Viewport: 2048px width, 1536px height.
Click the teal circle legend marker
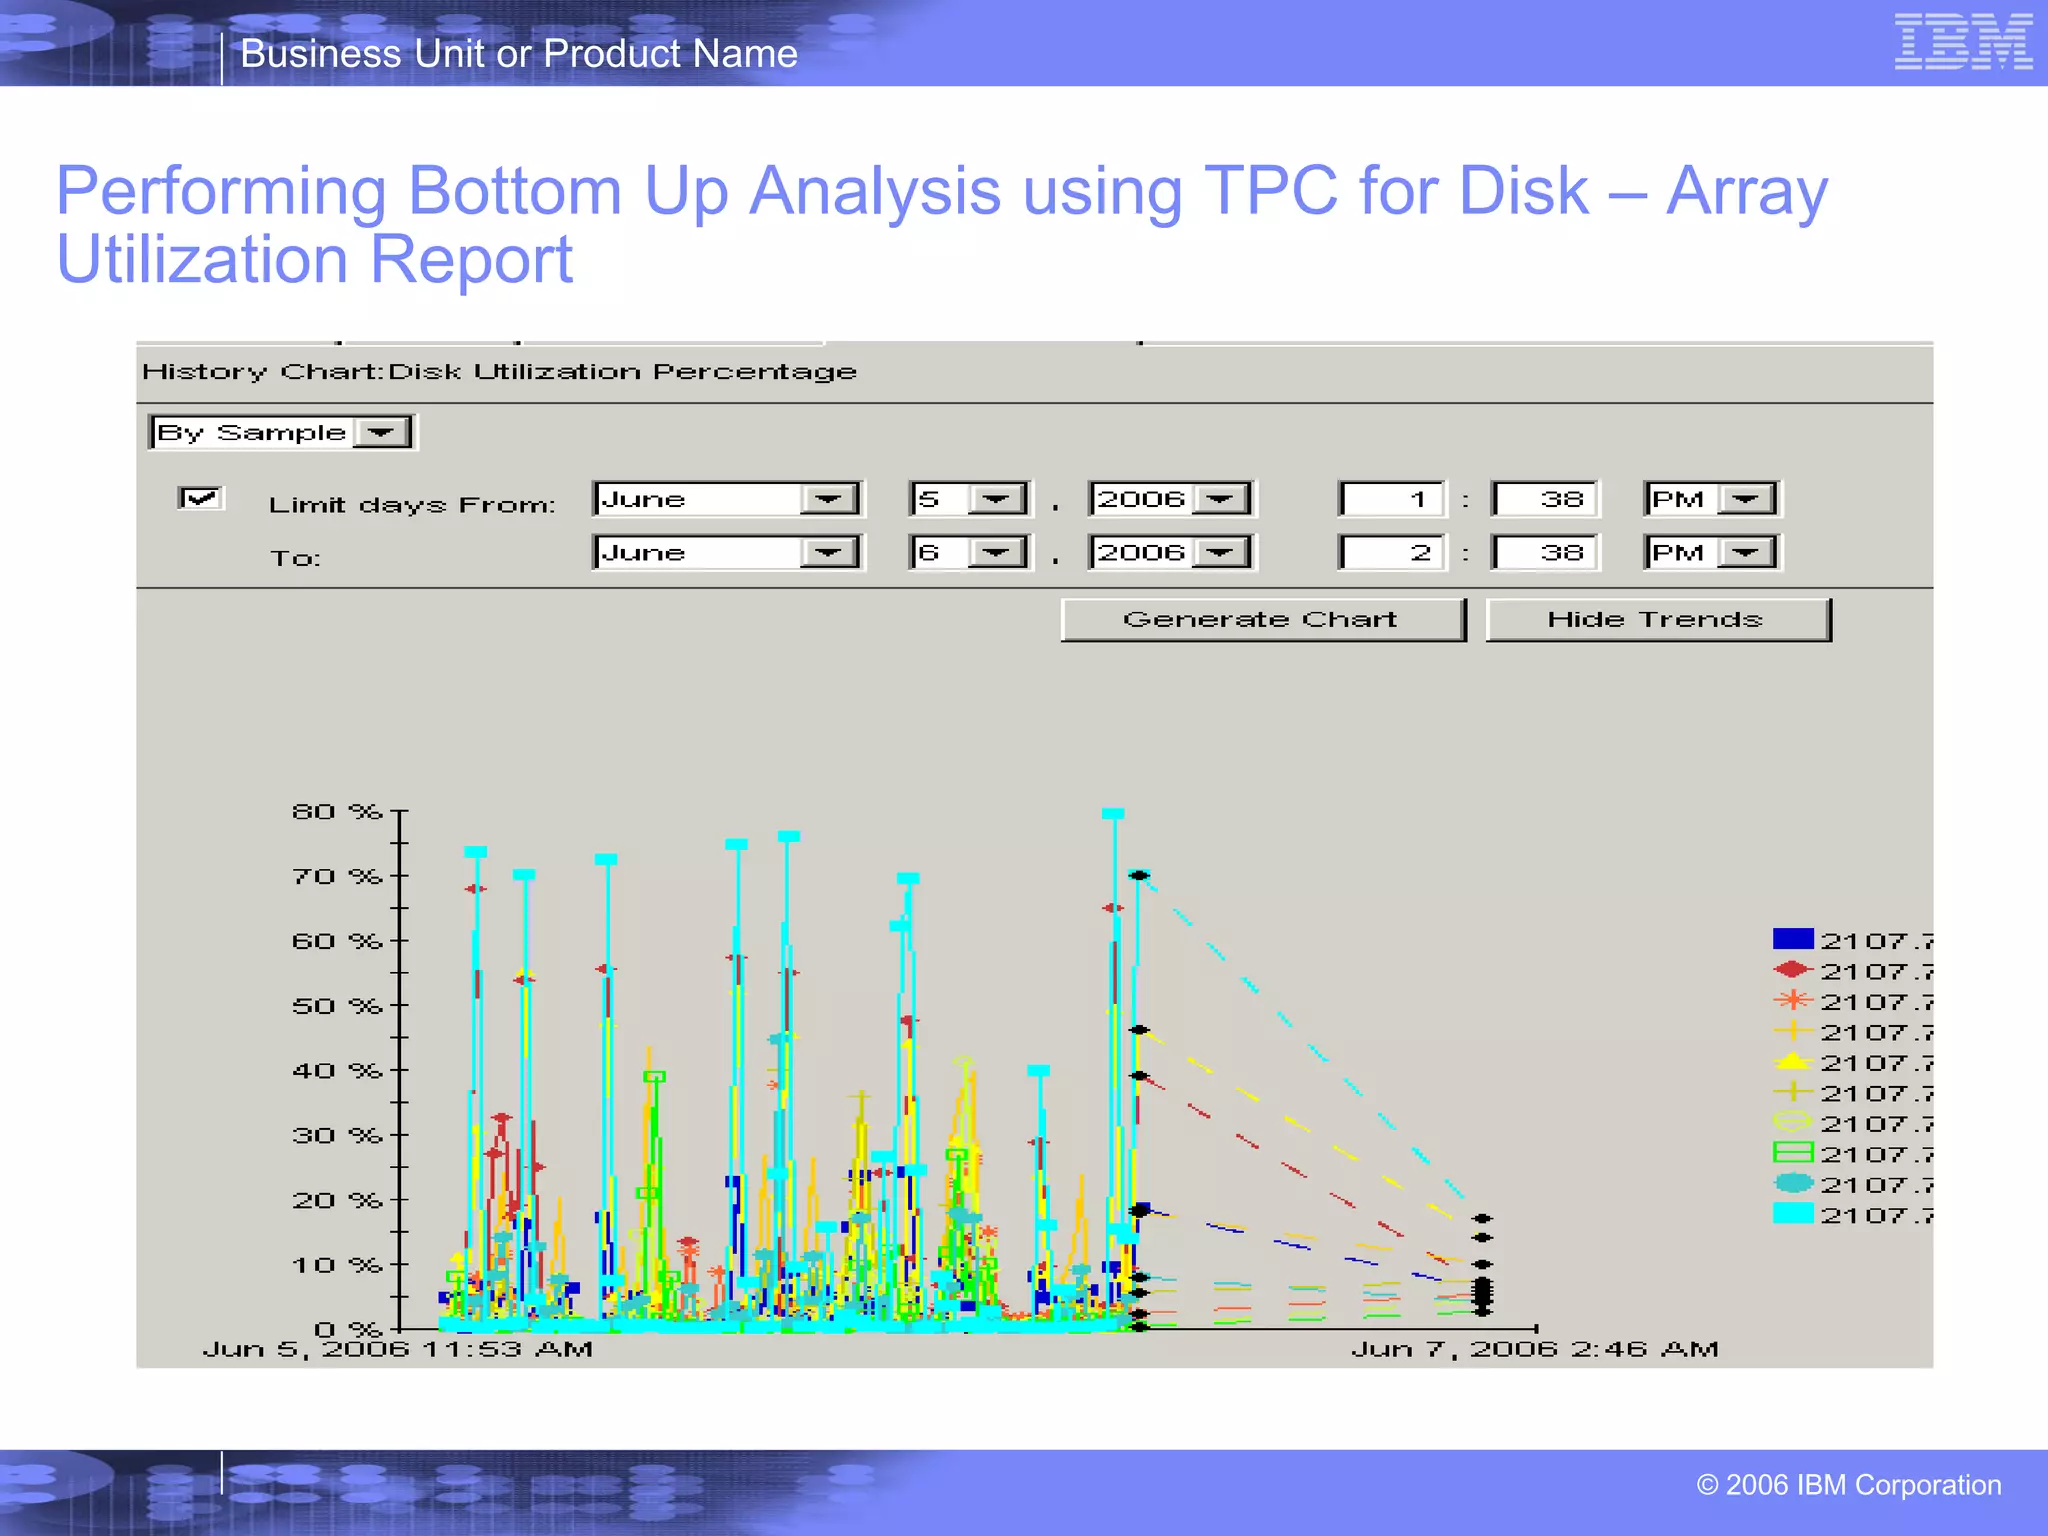1793,1183
